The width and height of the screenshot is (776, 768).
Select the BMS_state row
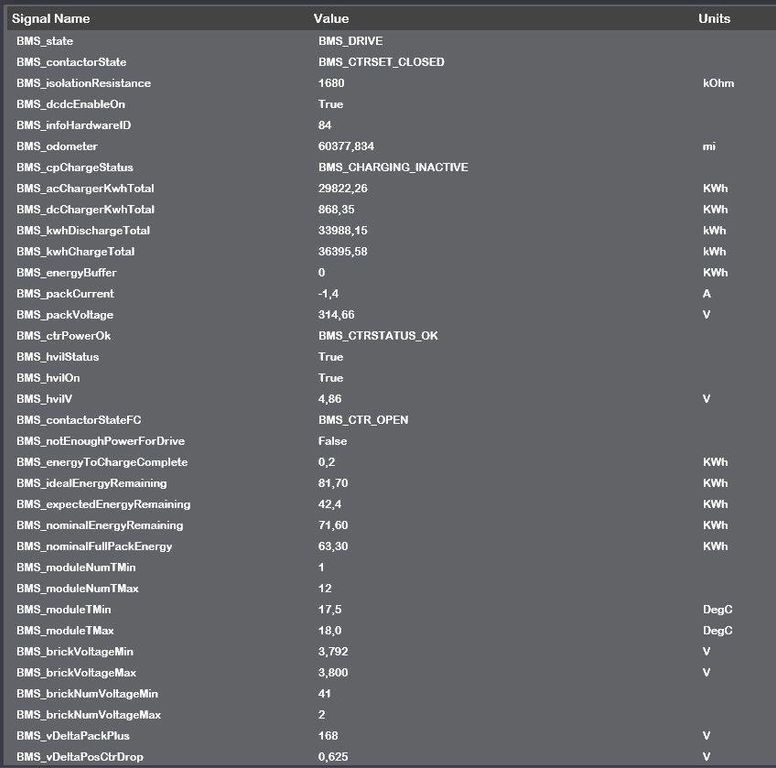[391, 41]
